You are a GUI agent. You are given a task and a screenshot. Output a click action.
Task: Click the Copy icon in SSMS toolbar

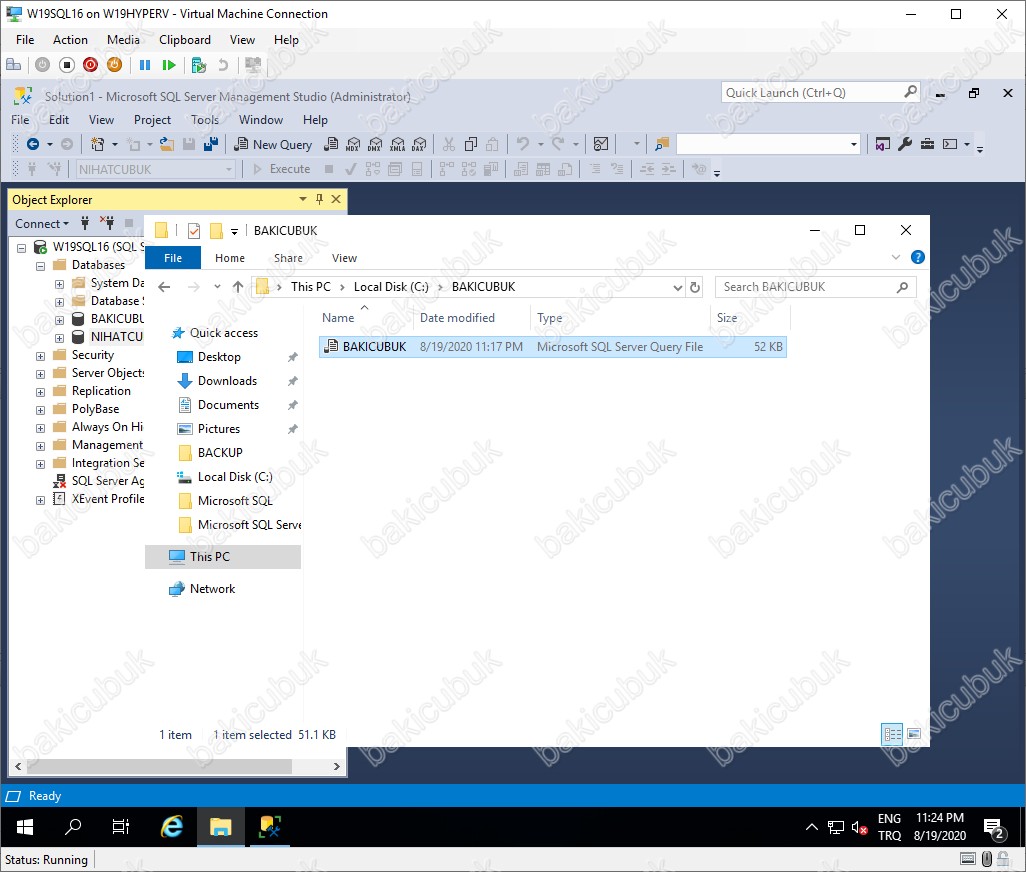pos(470,145)
